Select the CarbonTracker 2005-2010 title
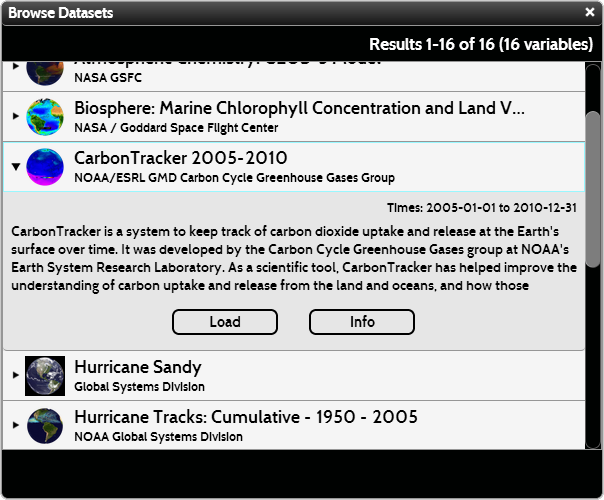The image size is (604, 500). pyautogui.click(x=181, y=158)
